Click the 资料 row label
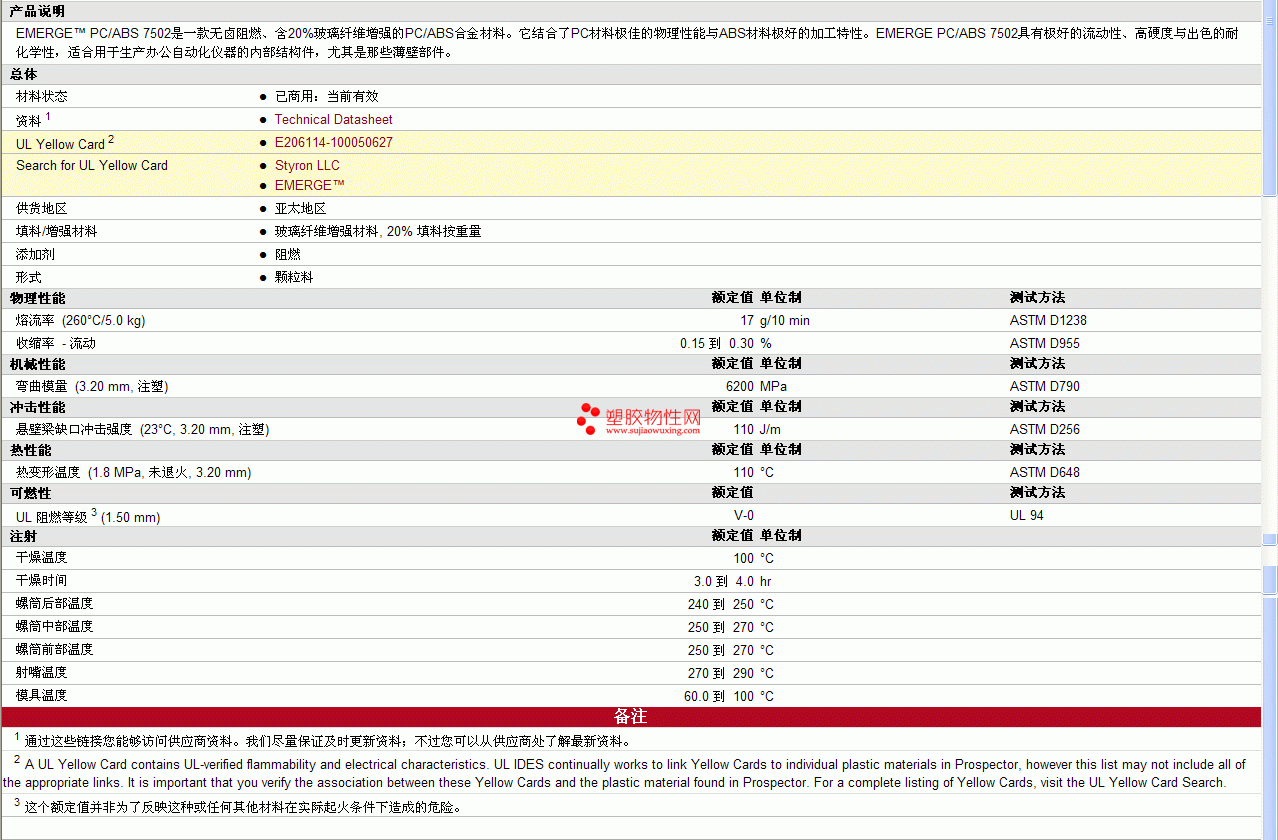The image size is (1278, 840). click(x=29, y=121)
